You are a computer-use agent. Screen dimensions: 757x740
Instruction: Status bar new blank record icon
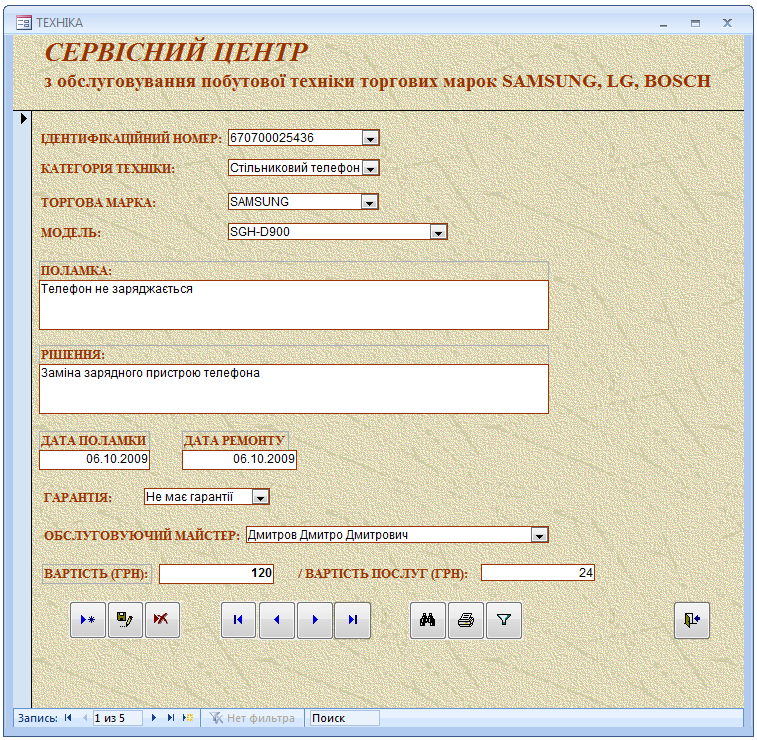coord(187,718)
